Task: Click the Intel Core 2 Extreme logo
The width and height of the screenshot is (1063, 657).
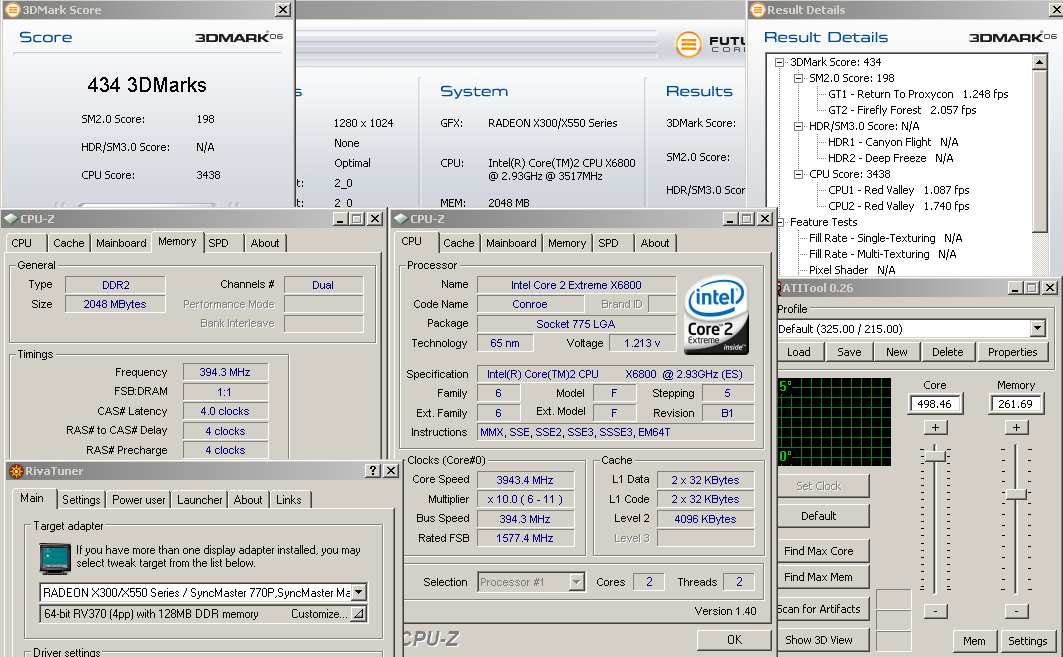Action: point(716,315)
